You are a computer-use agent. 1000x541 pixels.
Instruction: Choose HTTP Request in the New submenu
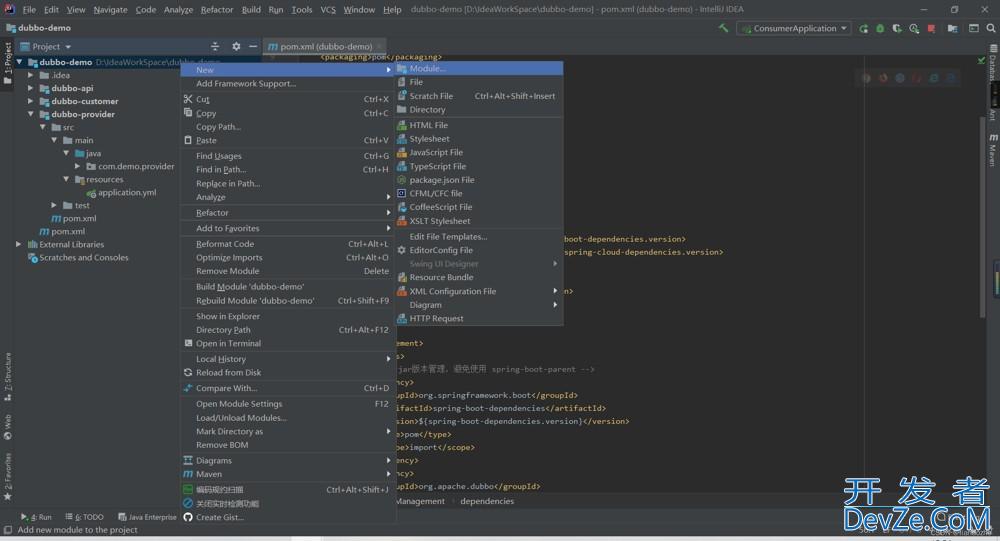pyautogui.click(x=479, y=318)
